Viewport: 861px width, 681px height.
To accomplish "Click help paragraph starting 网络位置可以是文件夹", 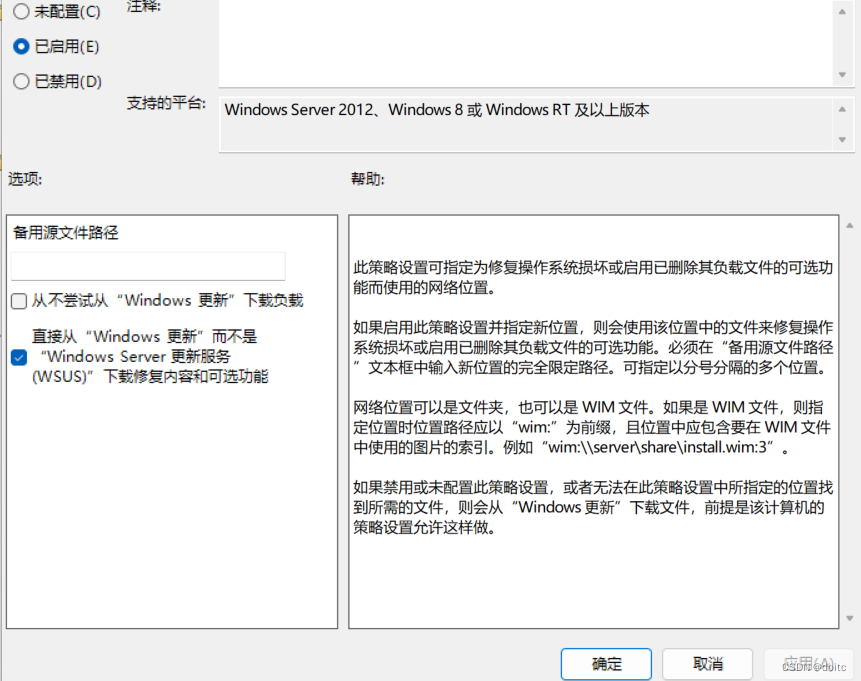I will point(592,427).
